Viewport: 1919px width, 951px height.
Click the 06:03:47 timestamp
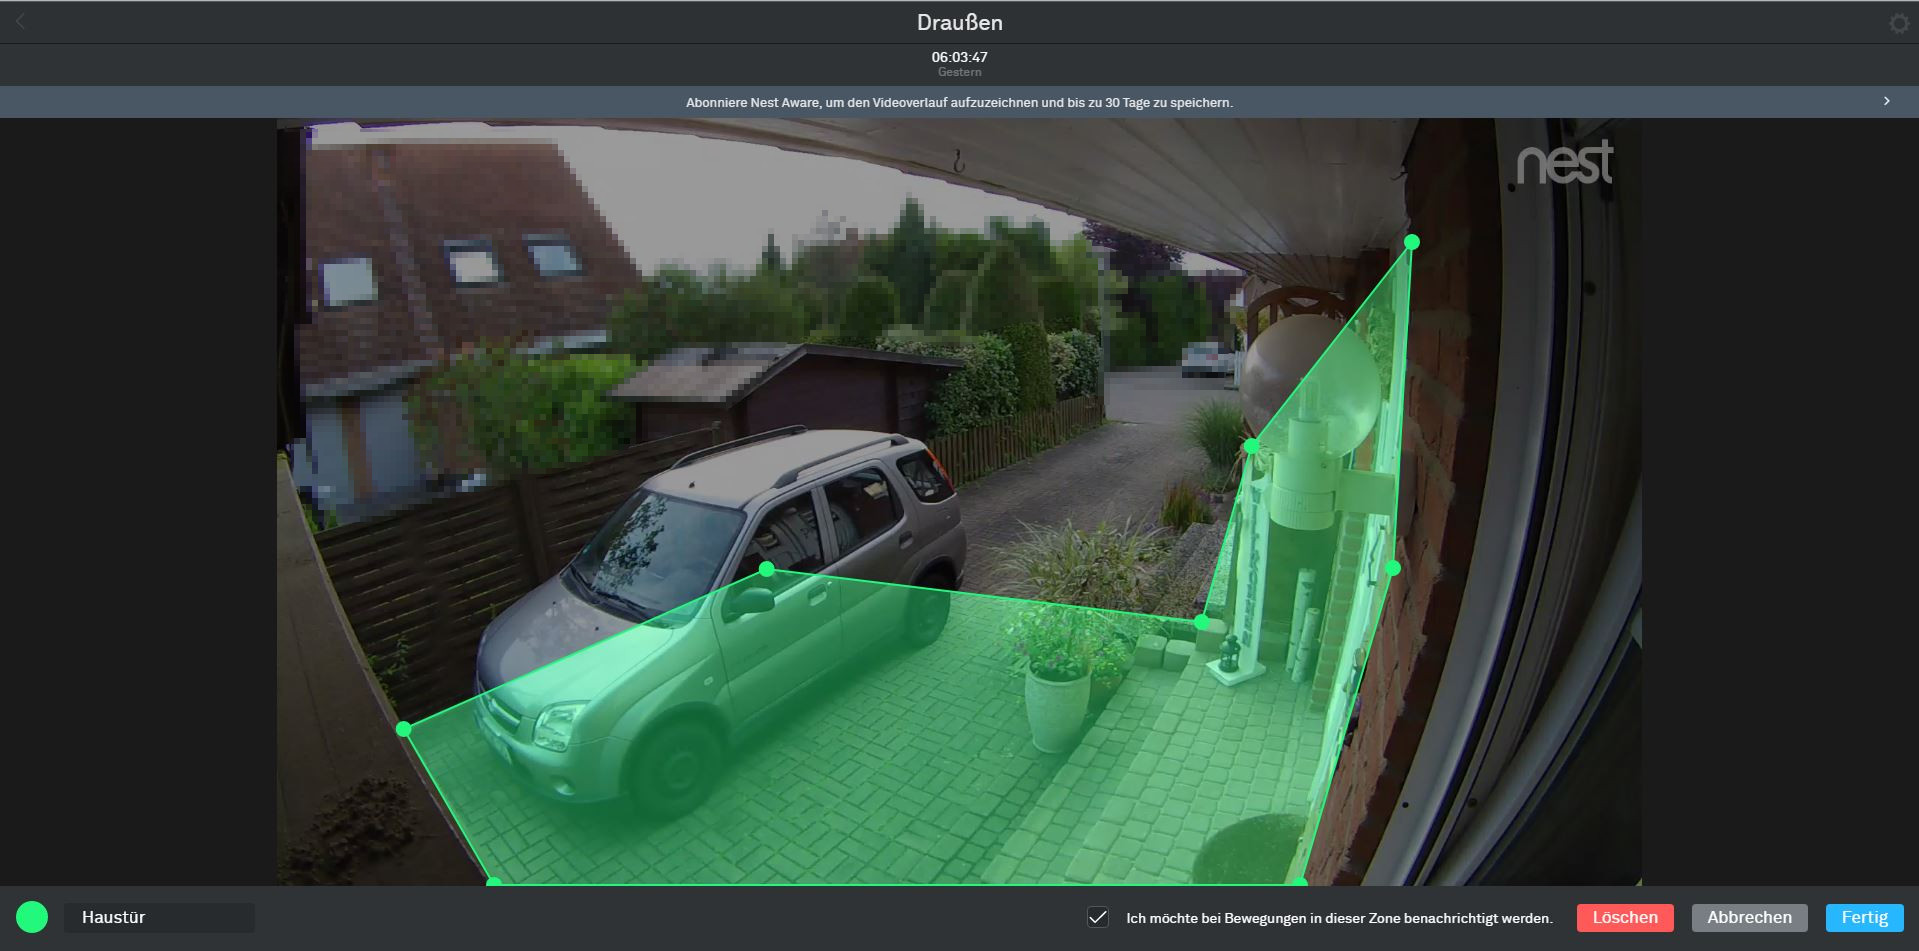pyautogui.click(x=959, y=57)
